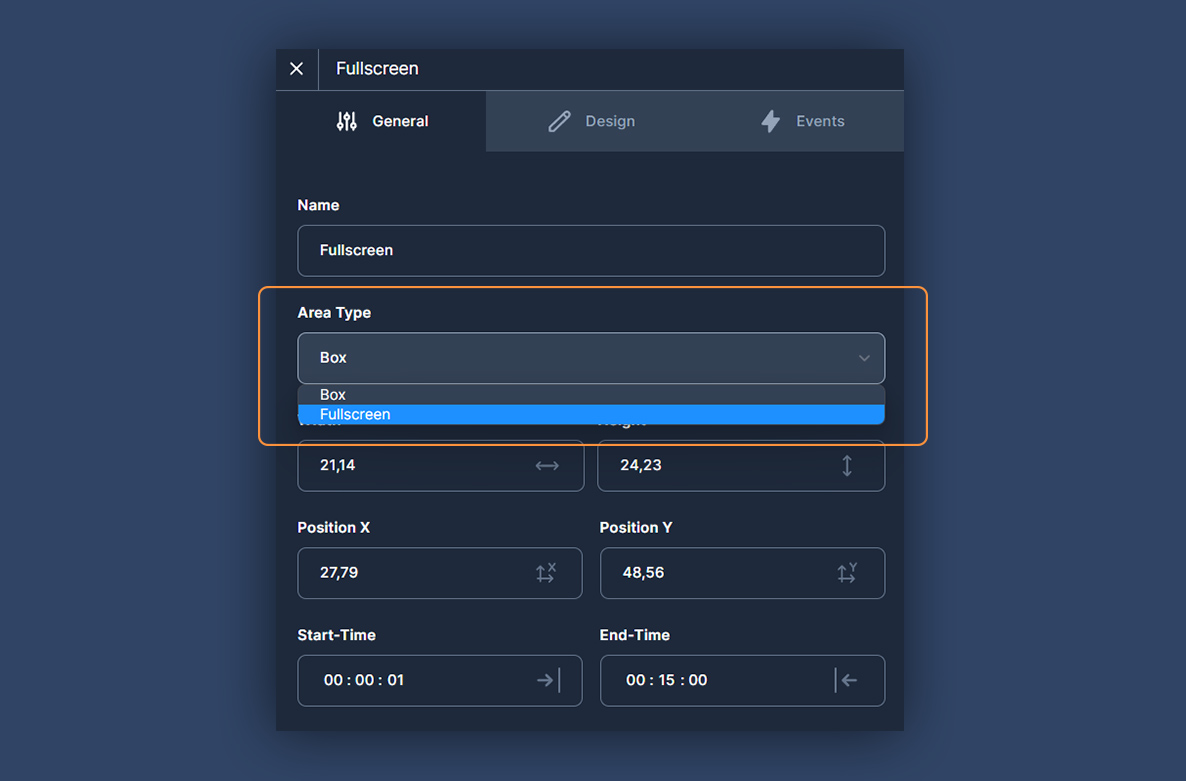
Task: Click the Area Type label
Action: [334, 313]
